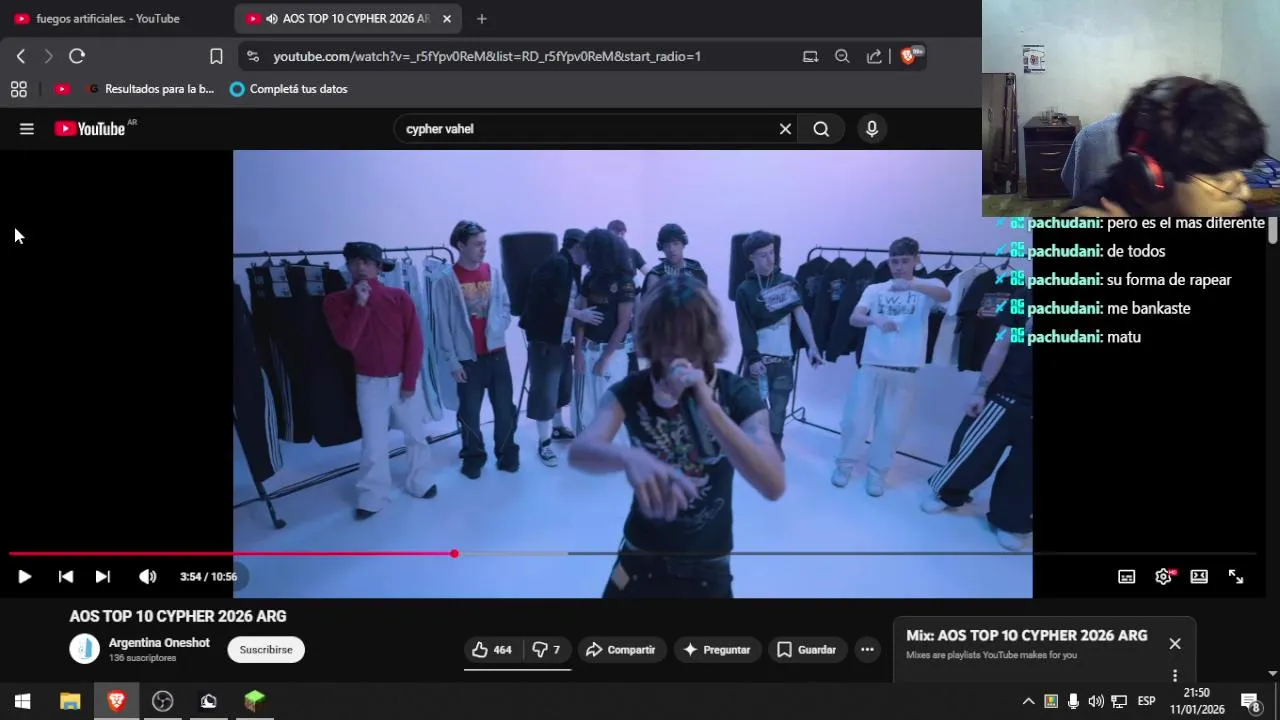Open Brave Shields lion icon
The image size is (1280, 720).
[x=908, y=56]
